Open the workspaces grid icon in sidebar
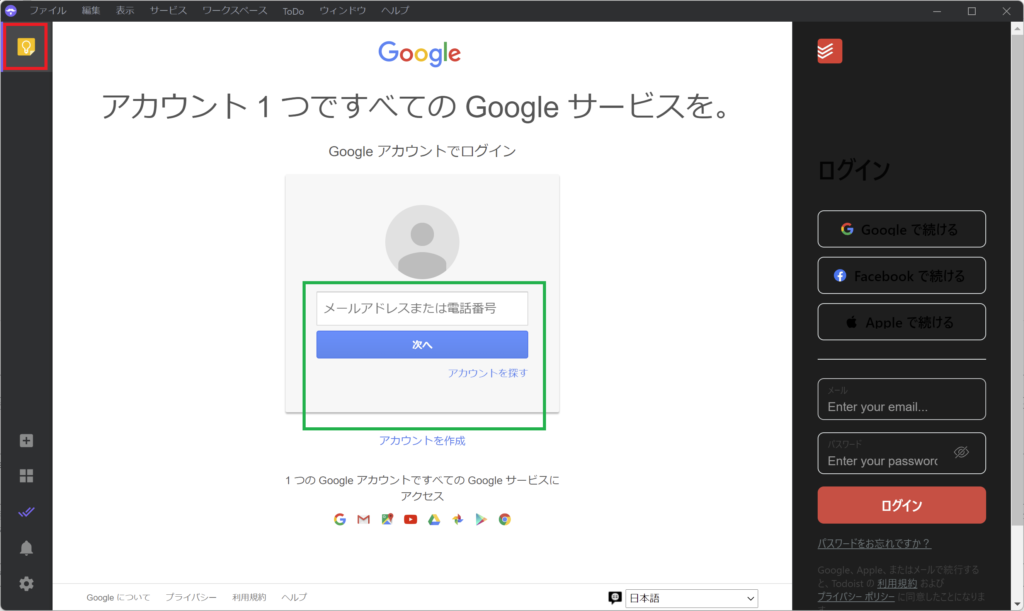Image resolution: width=1024 pixels, height=611 pixels. pyautogui.click(x=26, y=476)
